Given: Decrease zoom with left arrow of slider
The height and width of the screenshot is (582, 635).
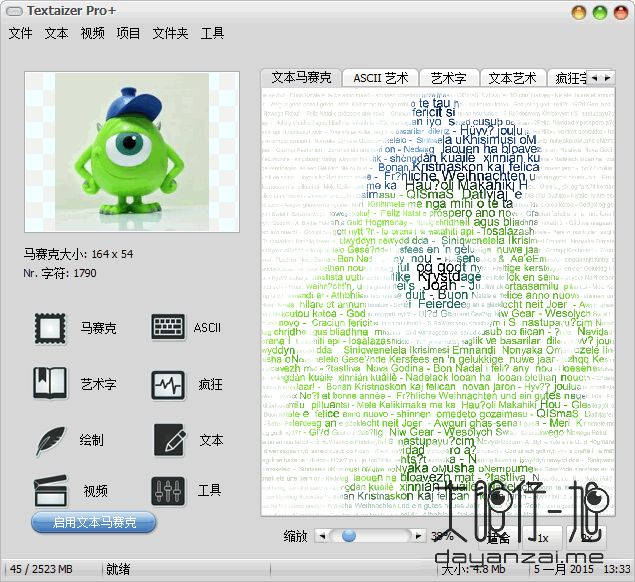Looking at the screenshot, I should [x=322, y=536].
